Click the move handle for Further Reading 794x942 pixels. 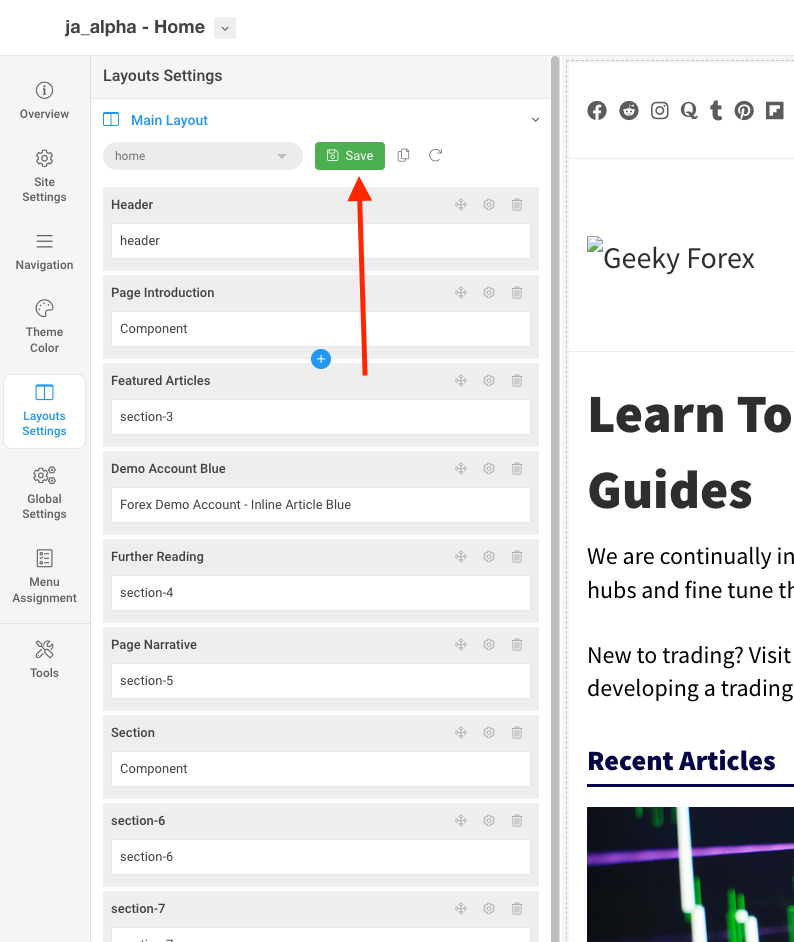[461, 556]
